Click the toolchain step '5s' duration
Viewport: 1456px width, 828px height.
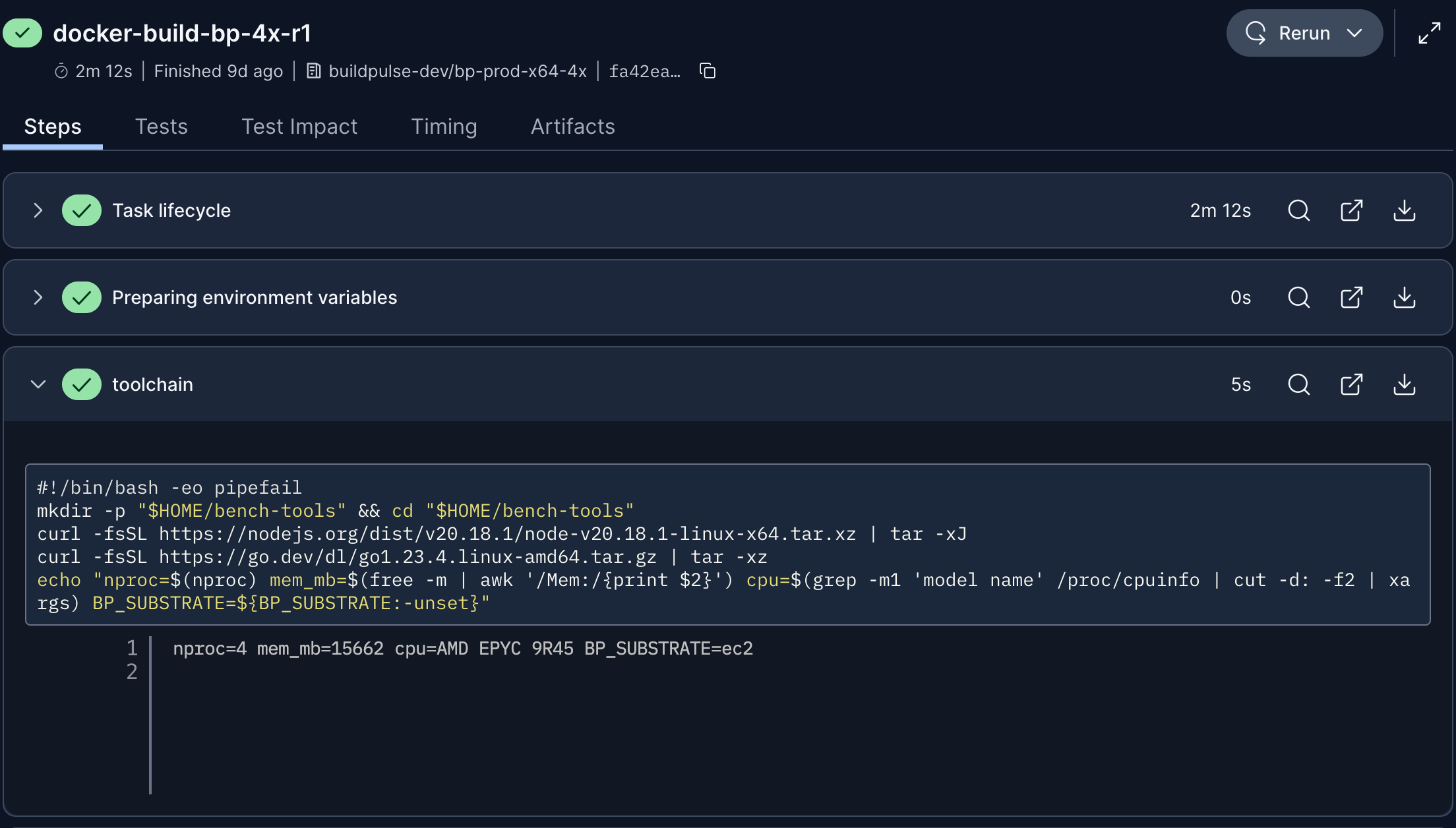(1241, 385)
